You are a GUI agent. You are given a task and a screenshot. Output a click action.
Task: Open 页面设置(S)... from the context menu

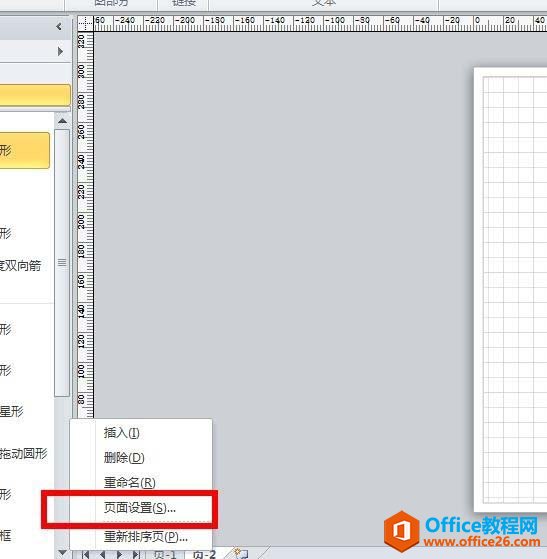coord(139,508)
